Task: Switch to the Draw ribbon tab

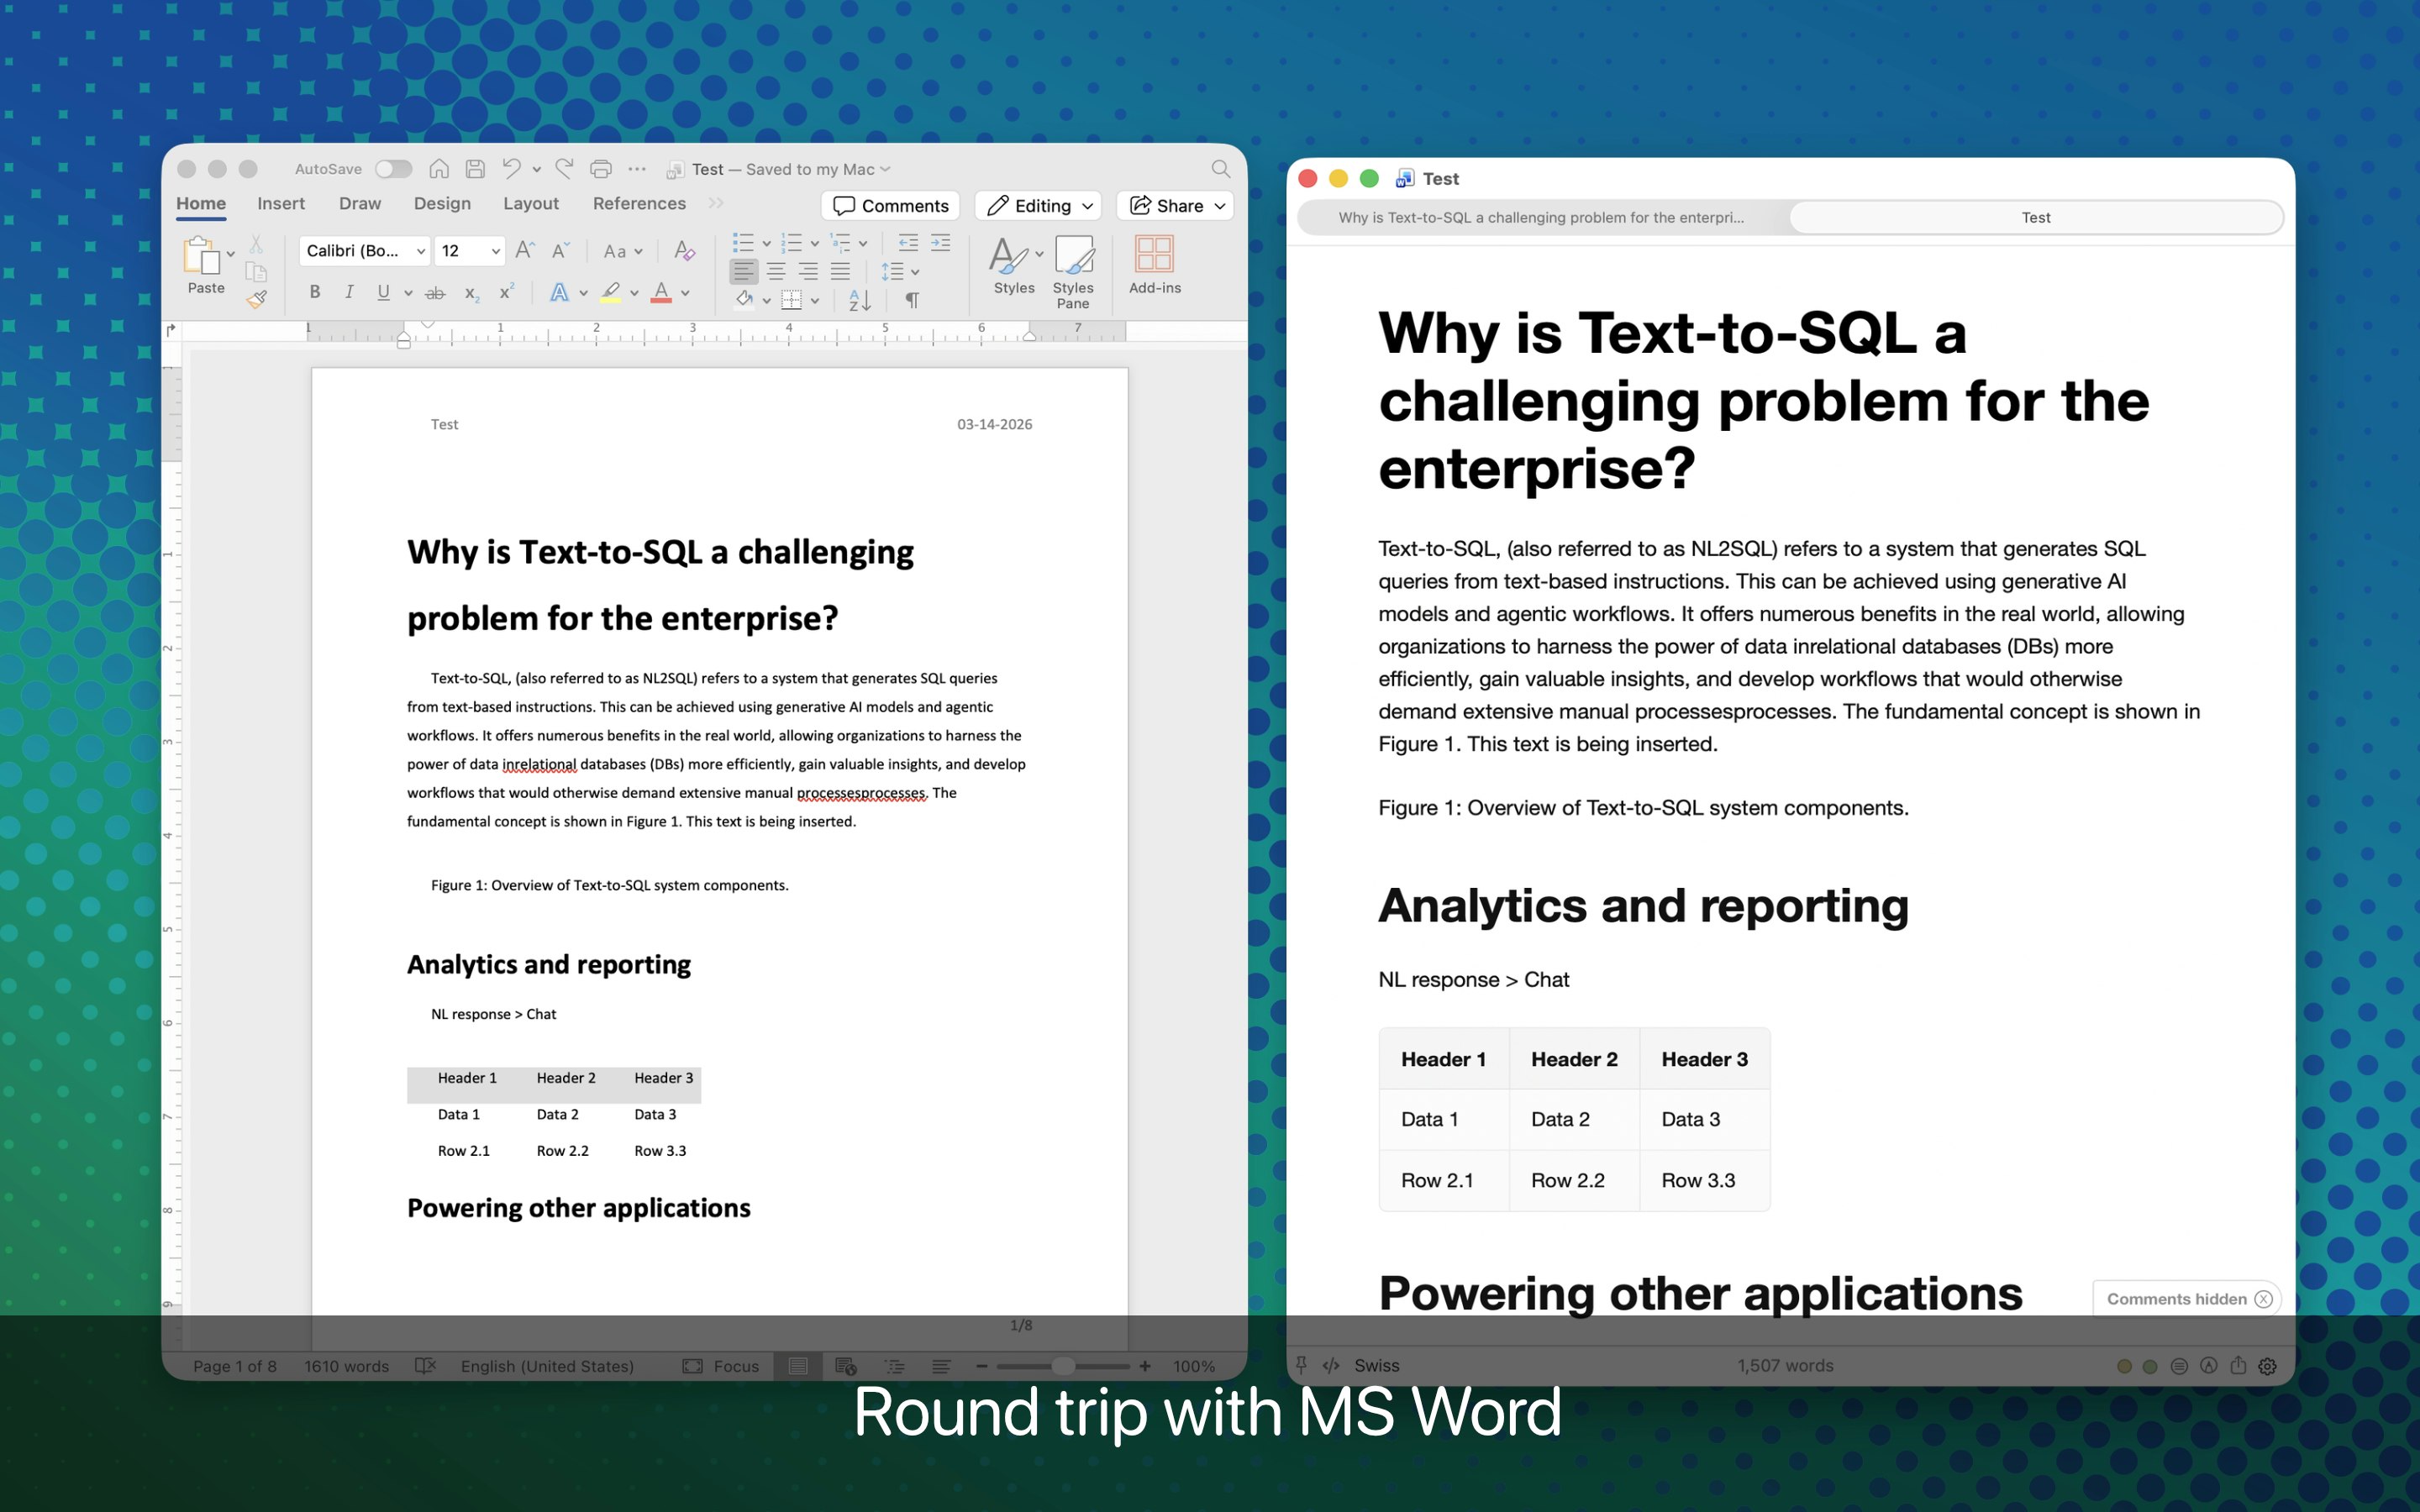Action: pyautogui.click(x=360, y=203)
